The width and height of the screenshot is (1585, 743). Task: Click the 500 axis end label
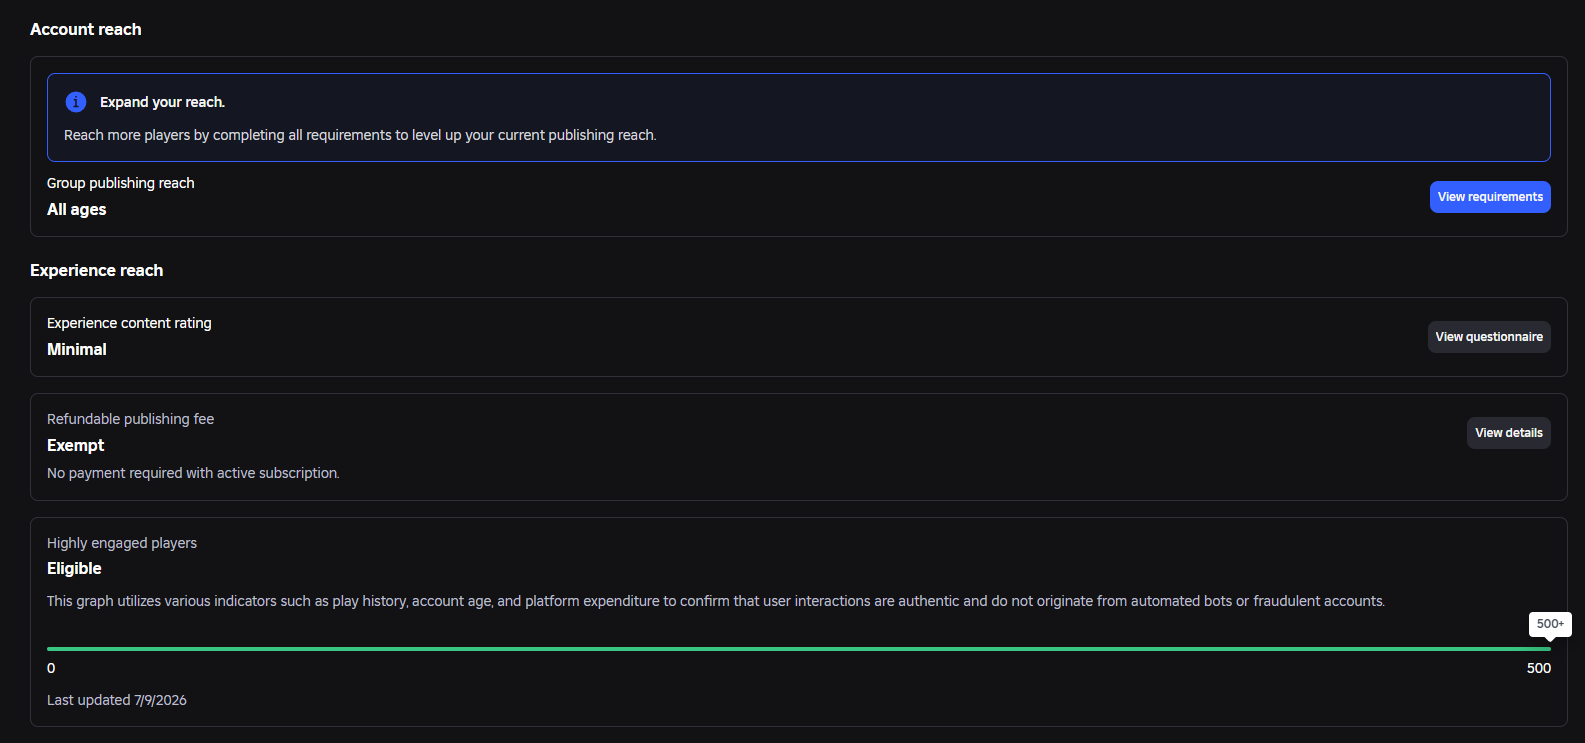1539,668
